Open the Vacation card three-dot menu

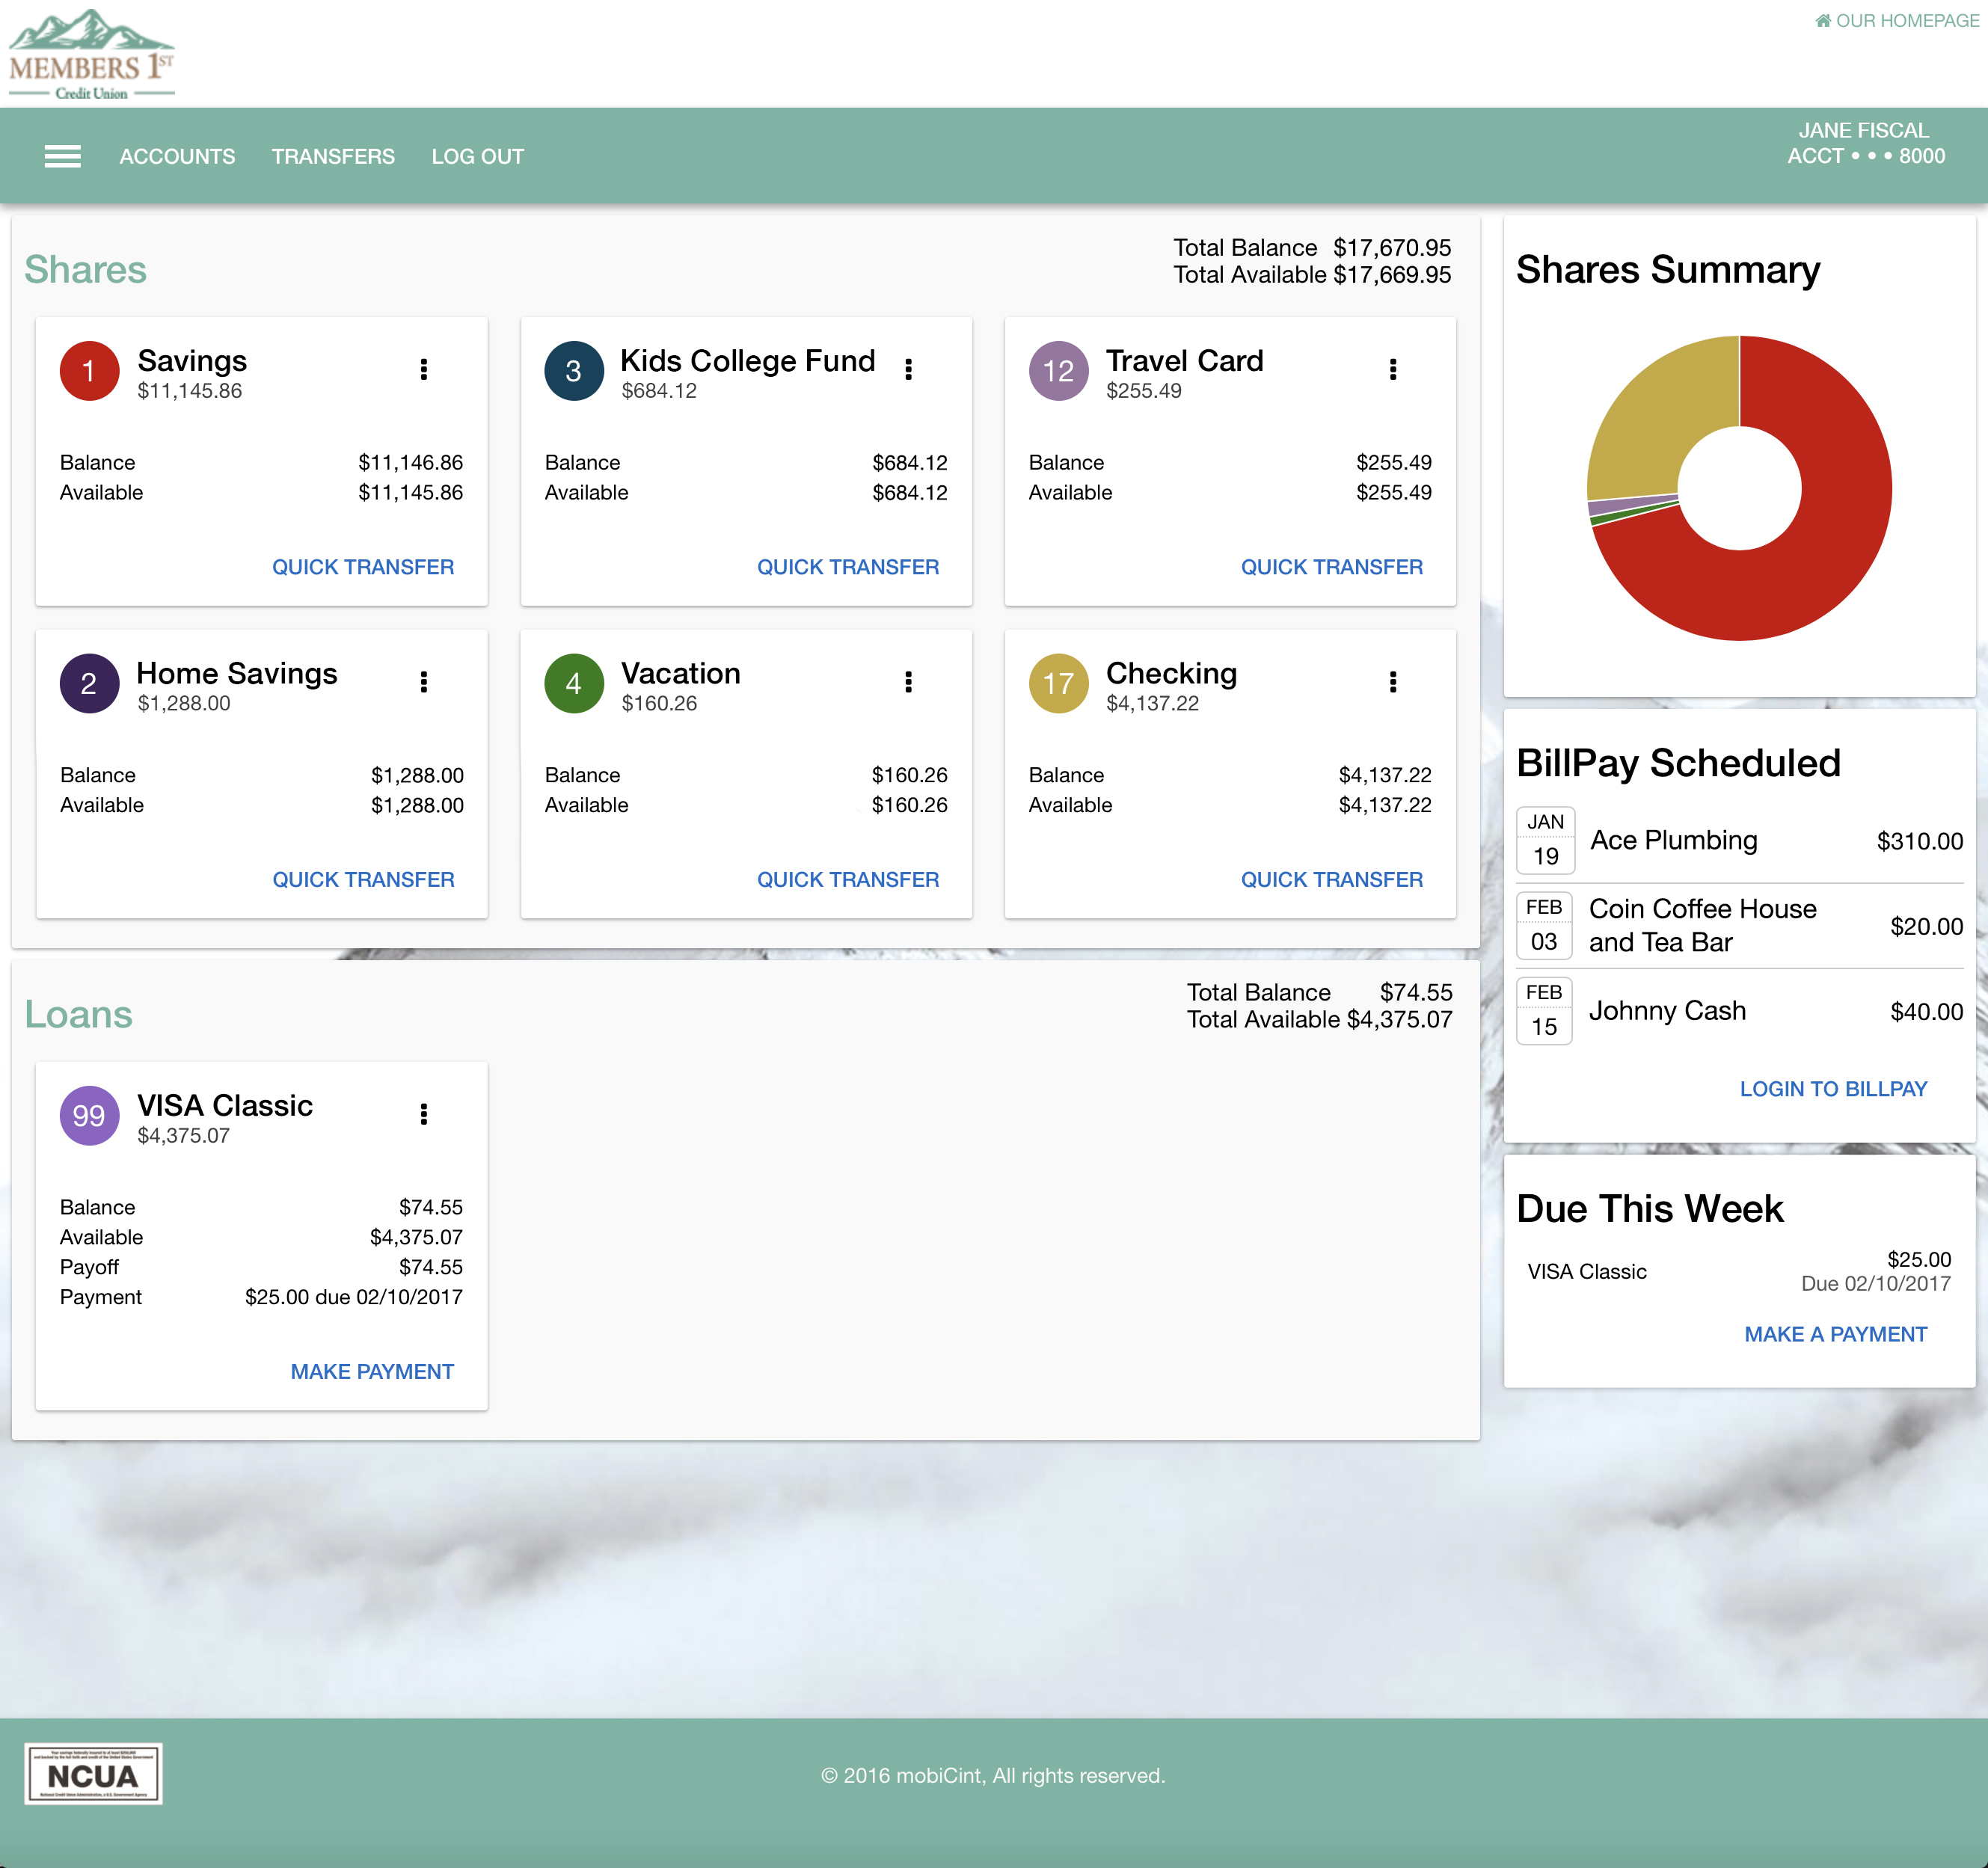coord(908,682)
